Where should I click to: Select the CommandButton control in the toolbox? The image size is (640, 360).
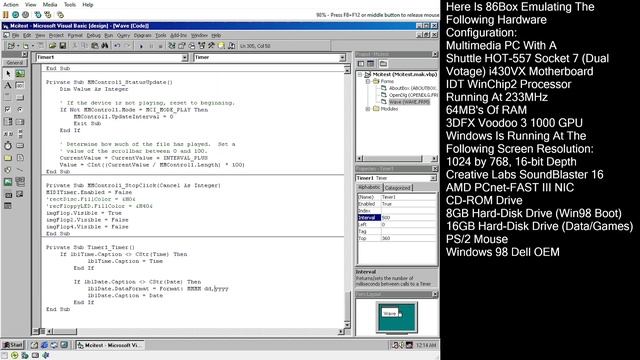pos(20,98)
